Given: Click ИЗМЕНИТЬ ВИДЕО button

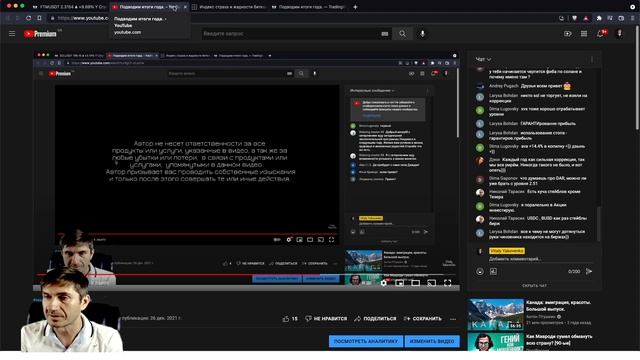Looking at the screenshot, I should [x=432, y=341].
